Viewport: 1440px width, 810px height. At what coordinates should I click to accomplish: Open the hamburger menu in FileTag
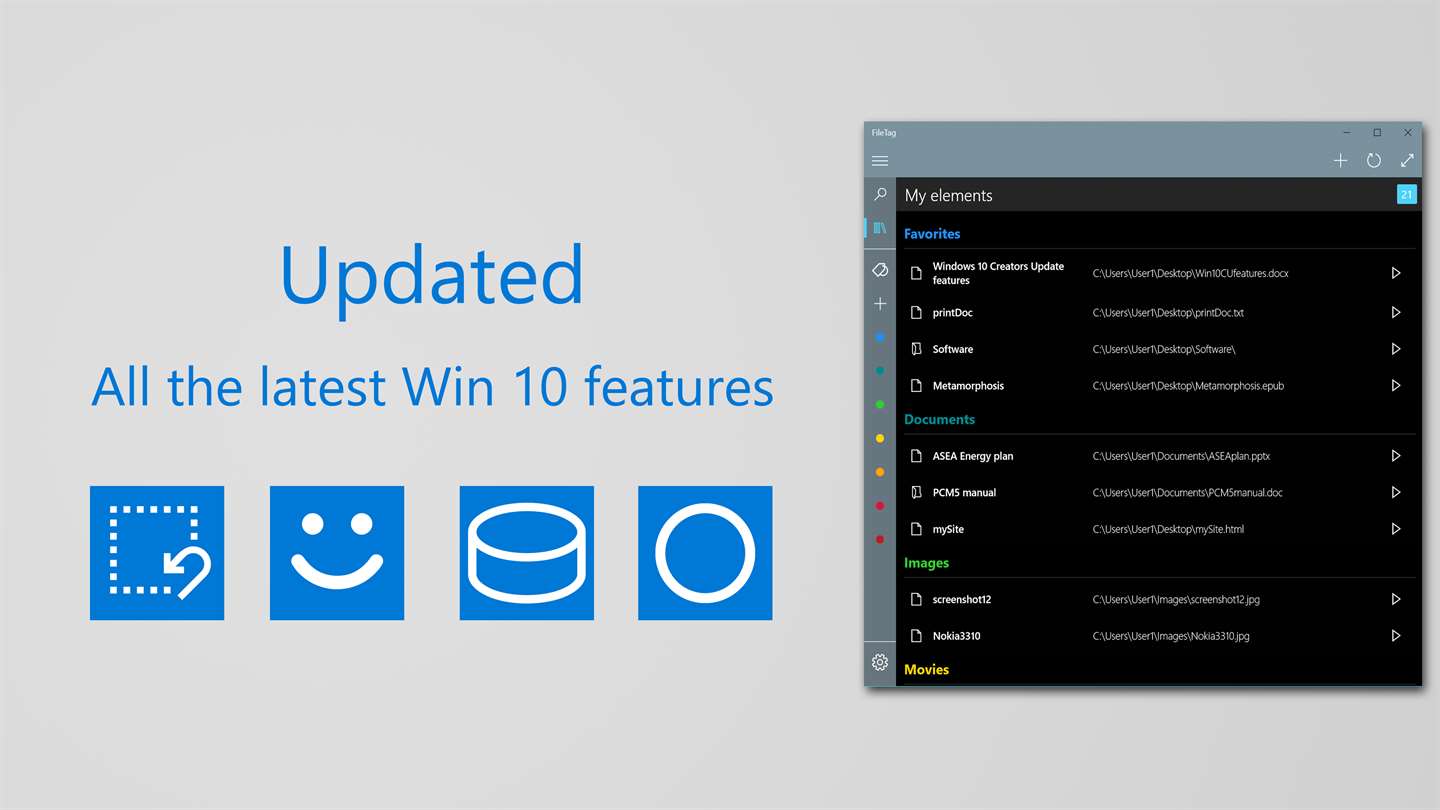tap(880, 161)
